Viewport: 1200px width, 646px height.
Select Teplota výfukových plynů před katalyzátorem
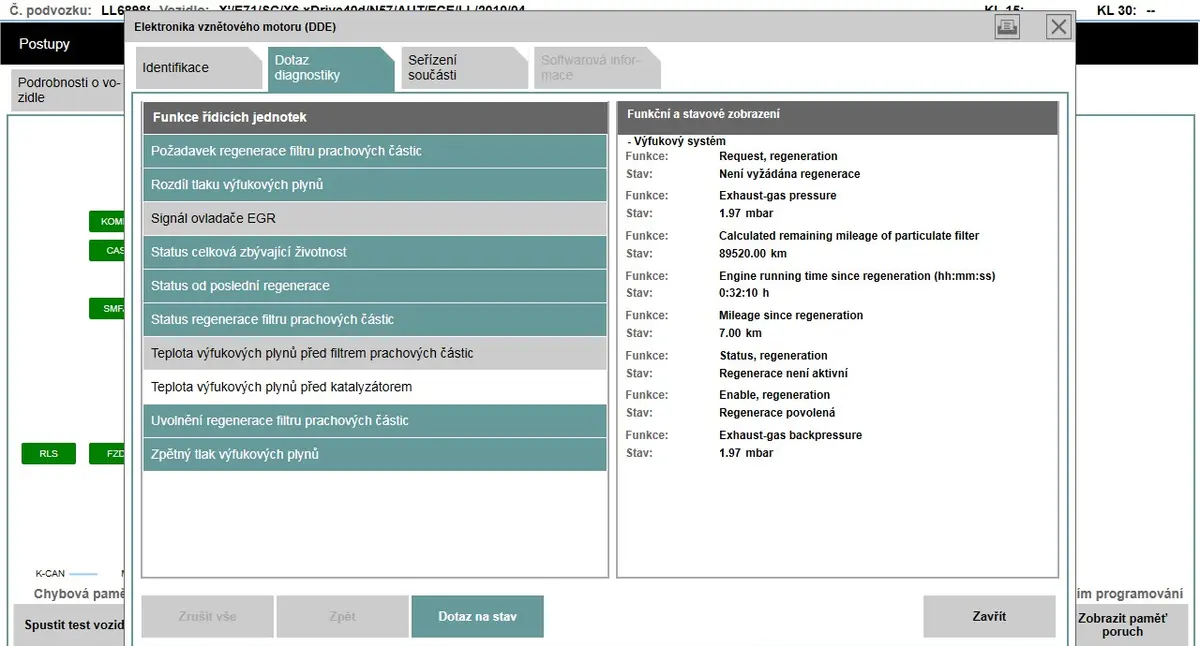coord(375,387)
